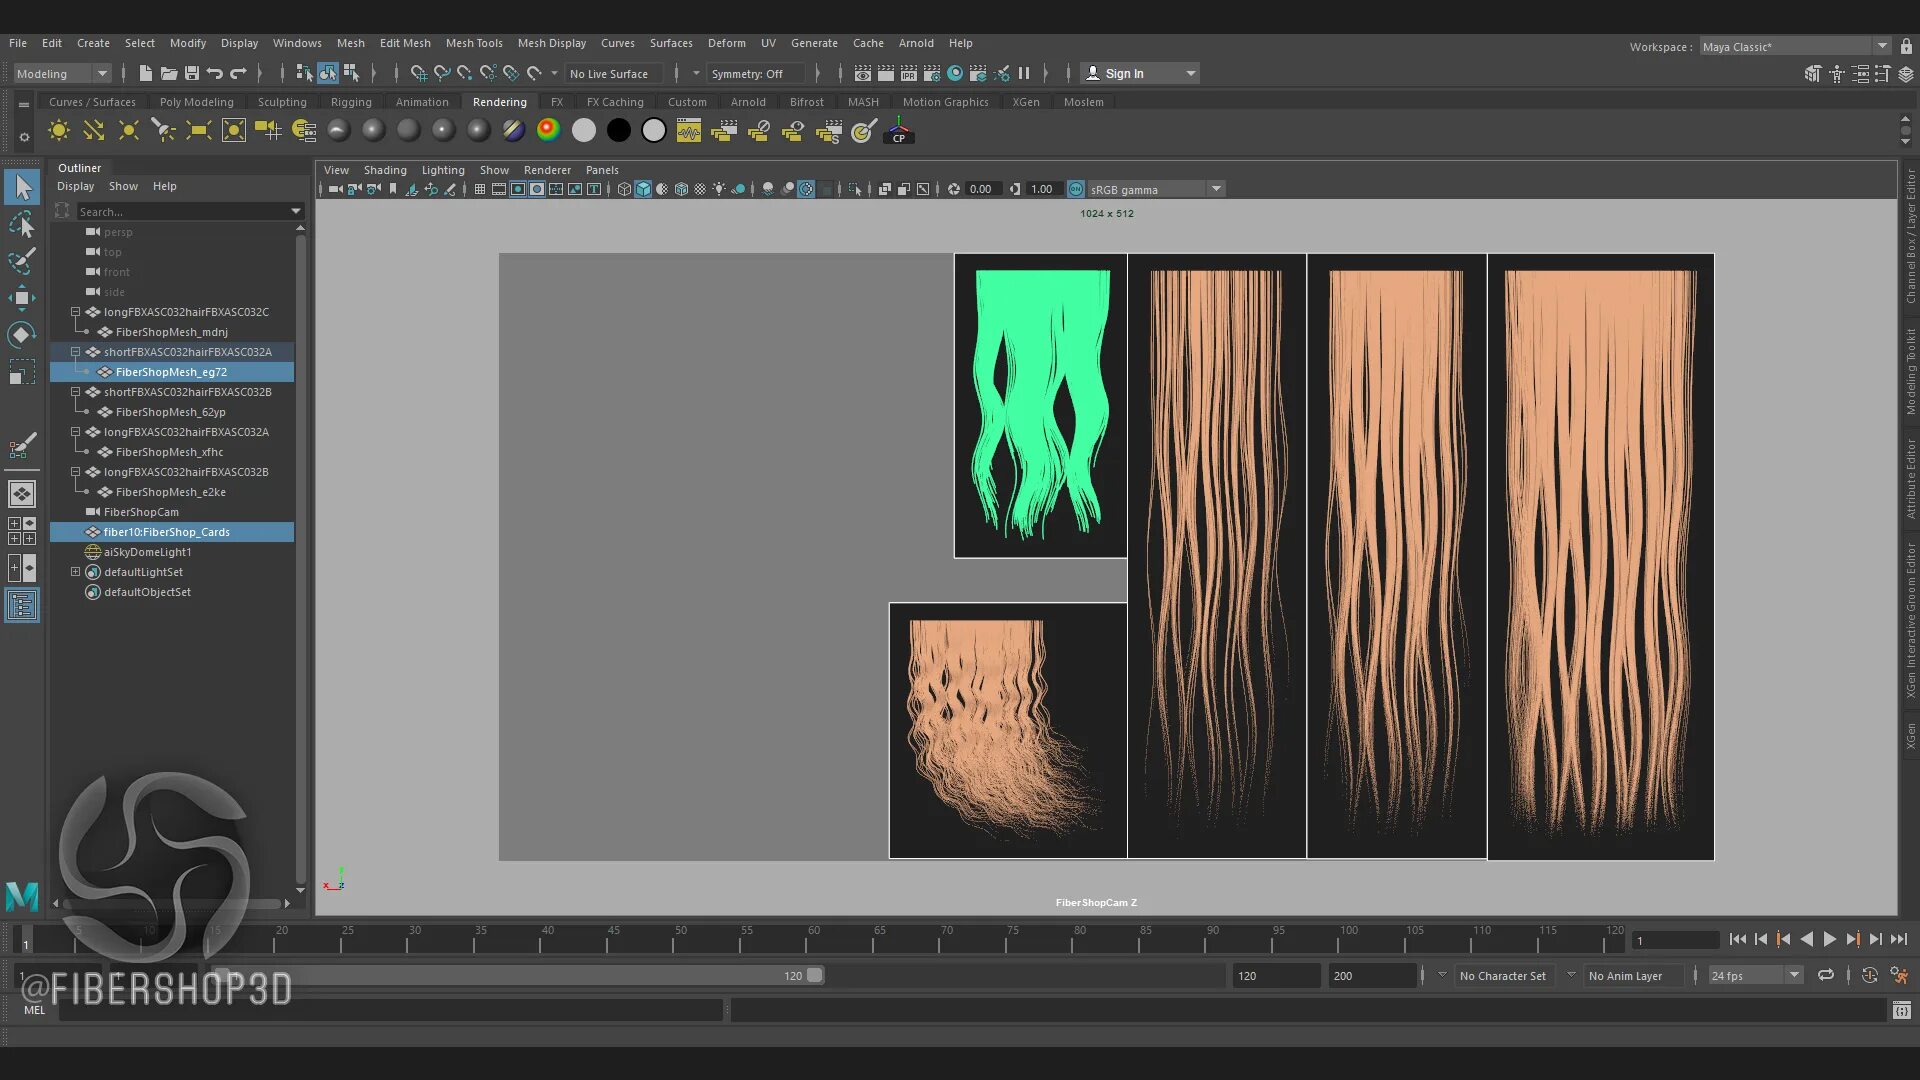The image size is (1920, 1080).
Task: Click the time range slider handle
Action: 814,975
